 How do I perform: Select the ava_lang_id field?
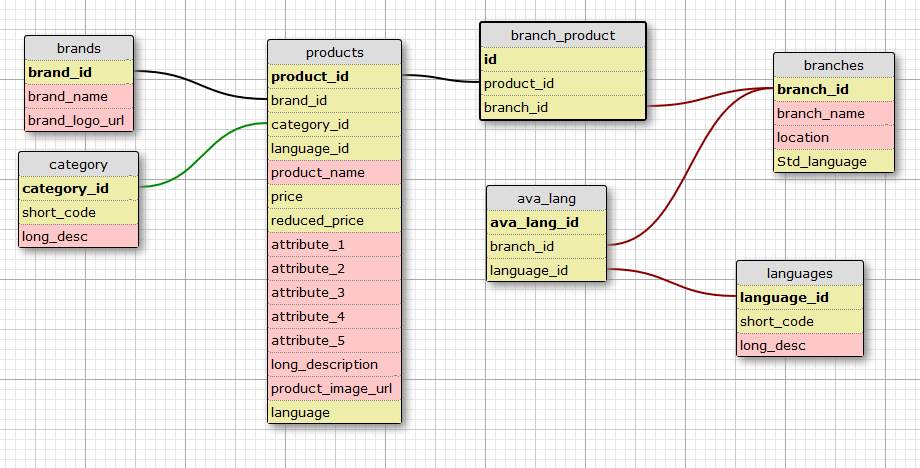point(546,222)
